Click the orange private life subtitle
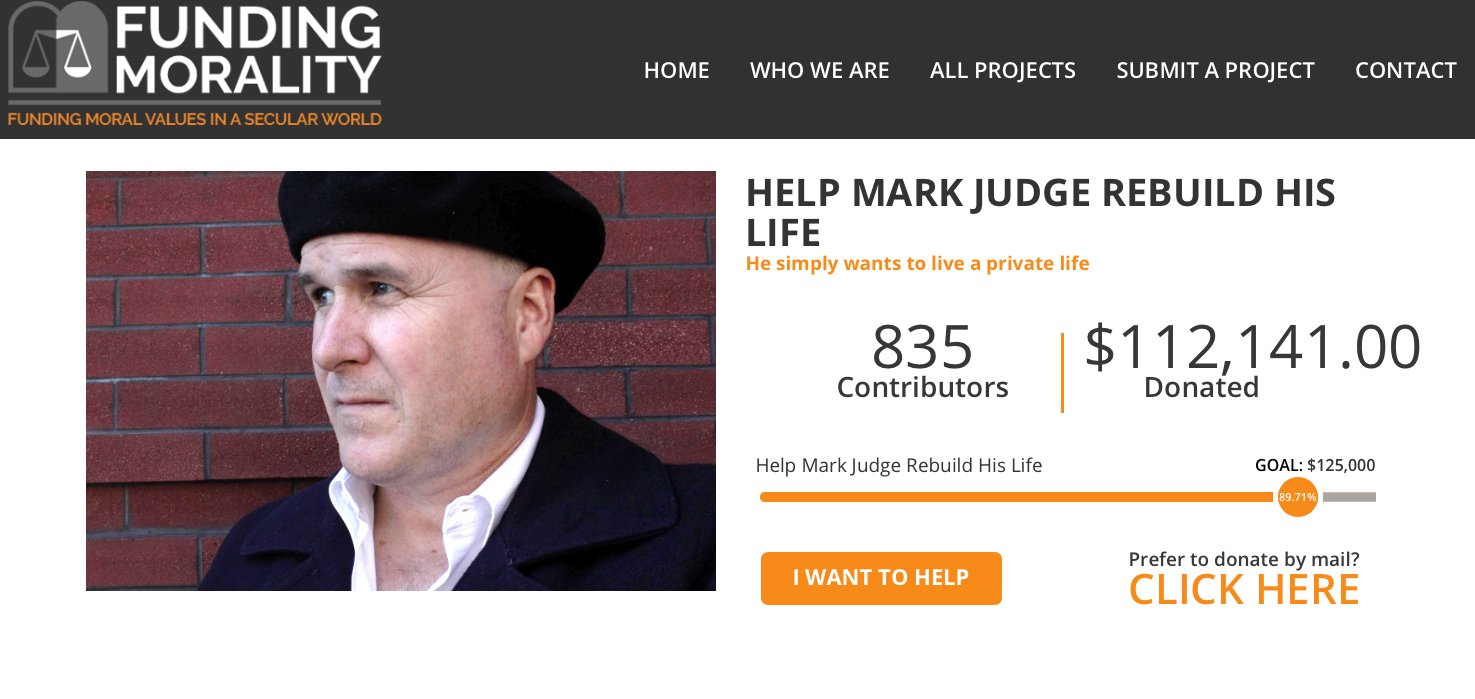1475x699 pixels. click(x=917, y=264)
